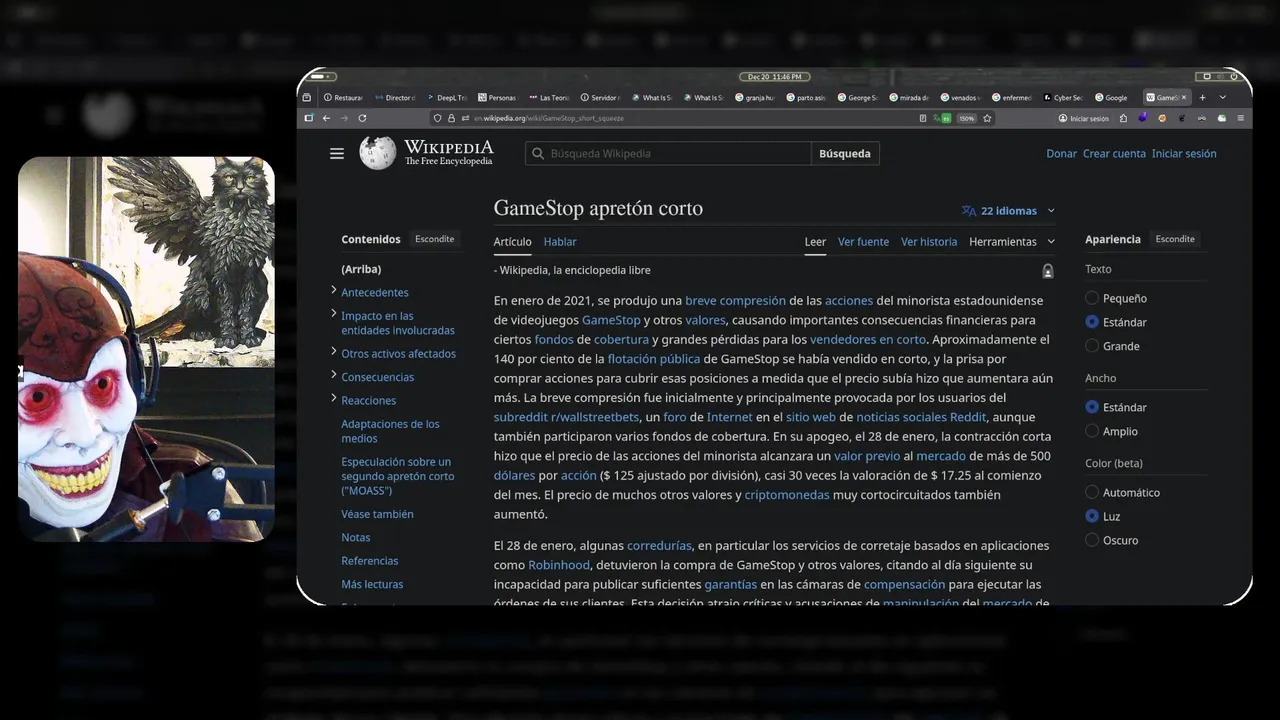Screen dimensions: 1280x720
Task: Click the Donar link
Action: click(1061, 154)
